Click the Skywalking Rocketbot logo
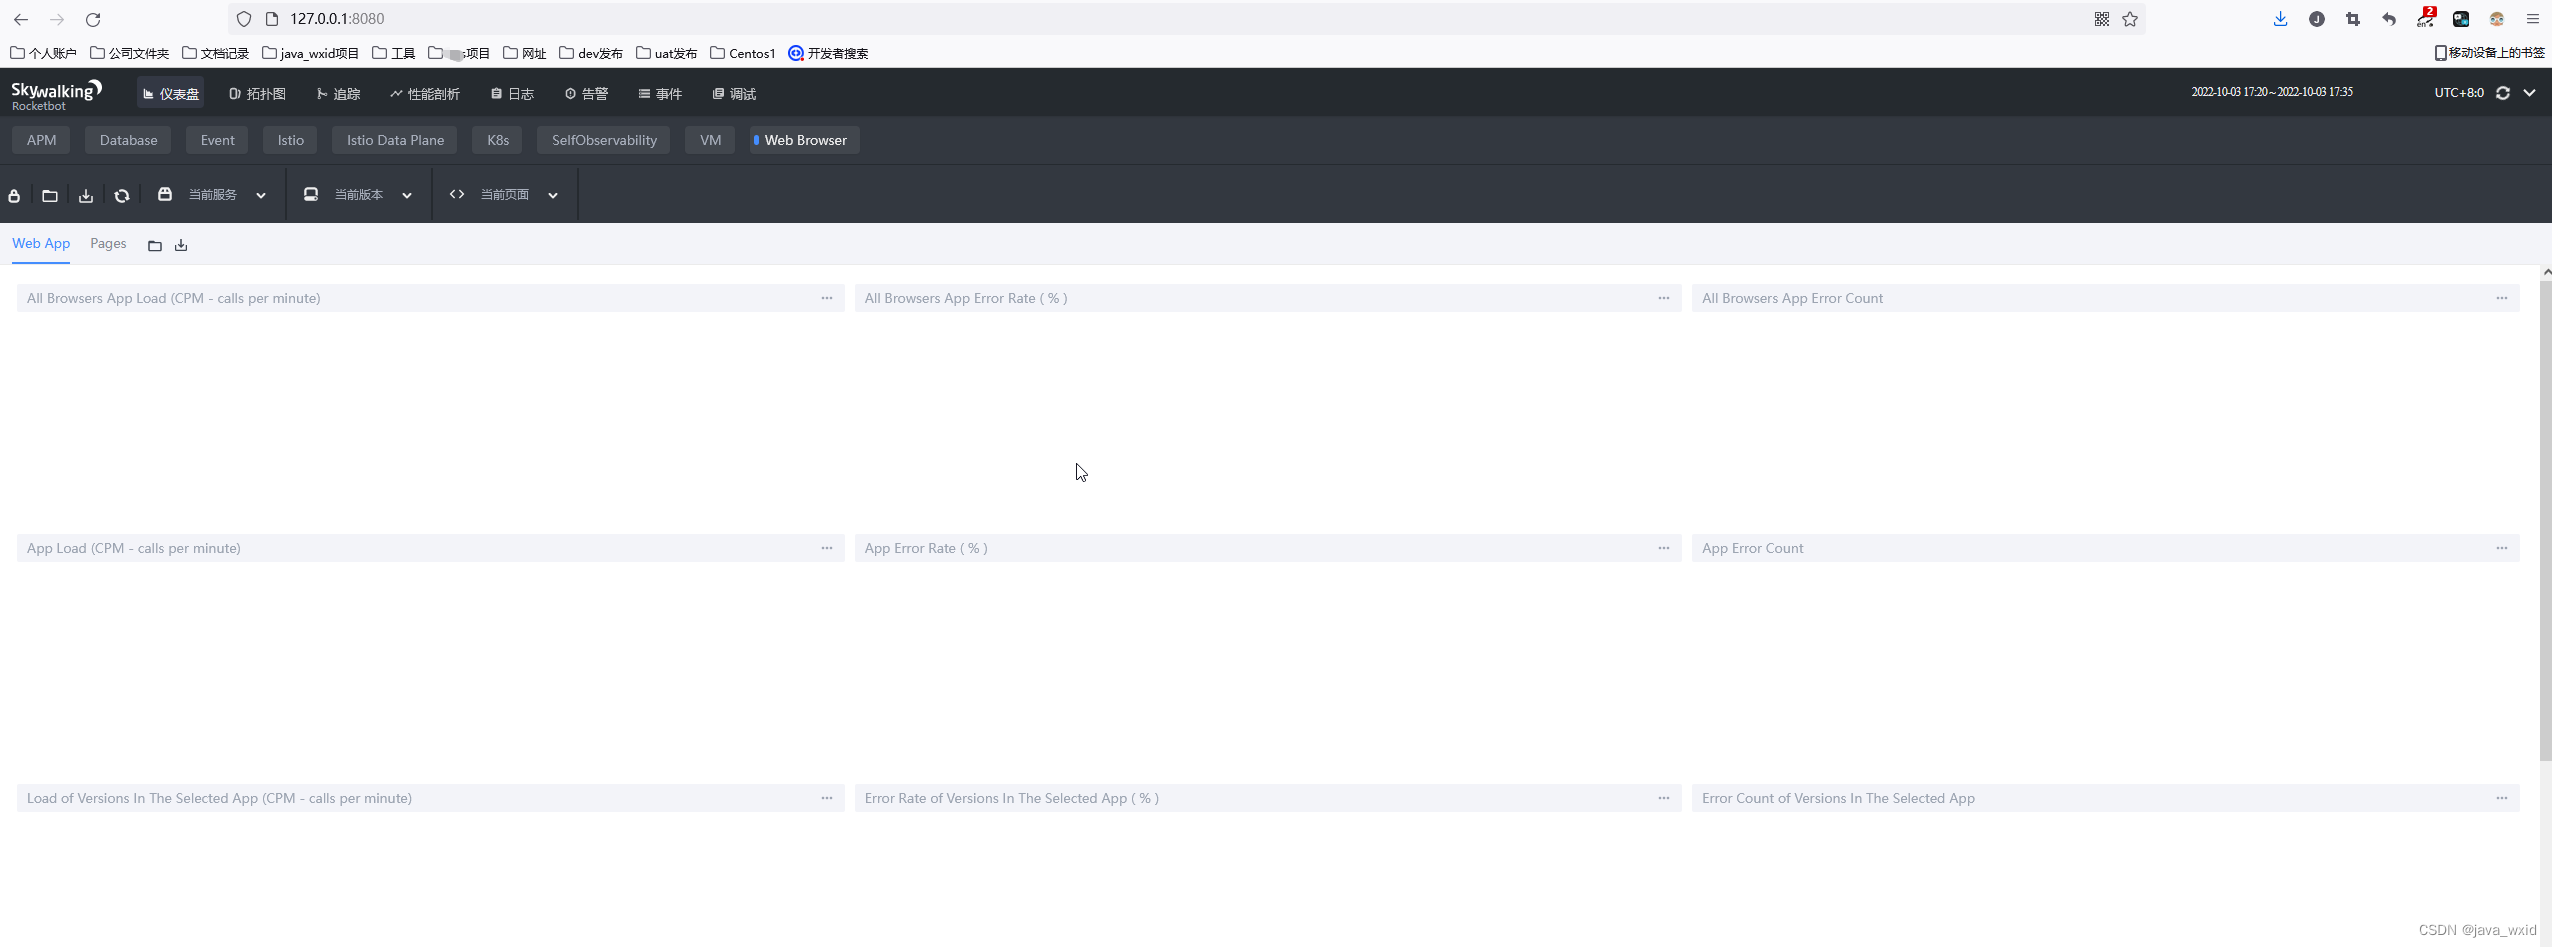Screen dimensions: 2552x947 (56, 94)
